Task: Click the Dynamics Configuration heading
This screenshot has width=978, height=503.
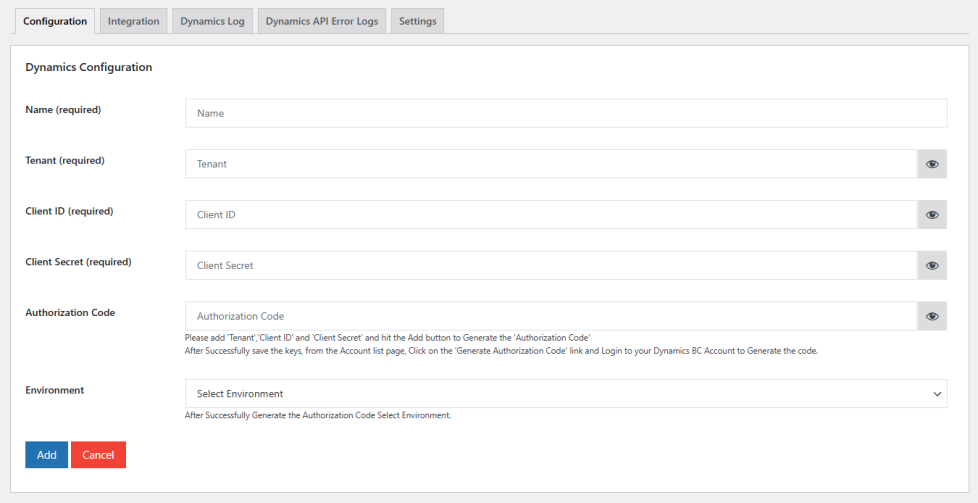Action: [x=88, y=68]
